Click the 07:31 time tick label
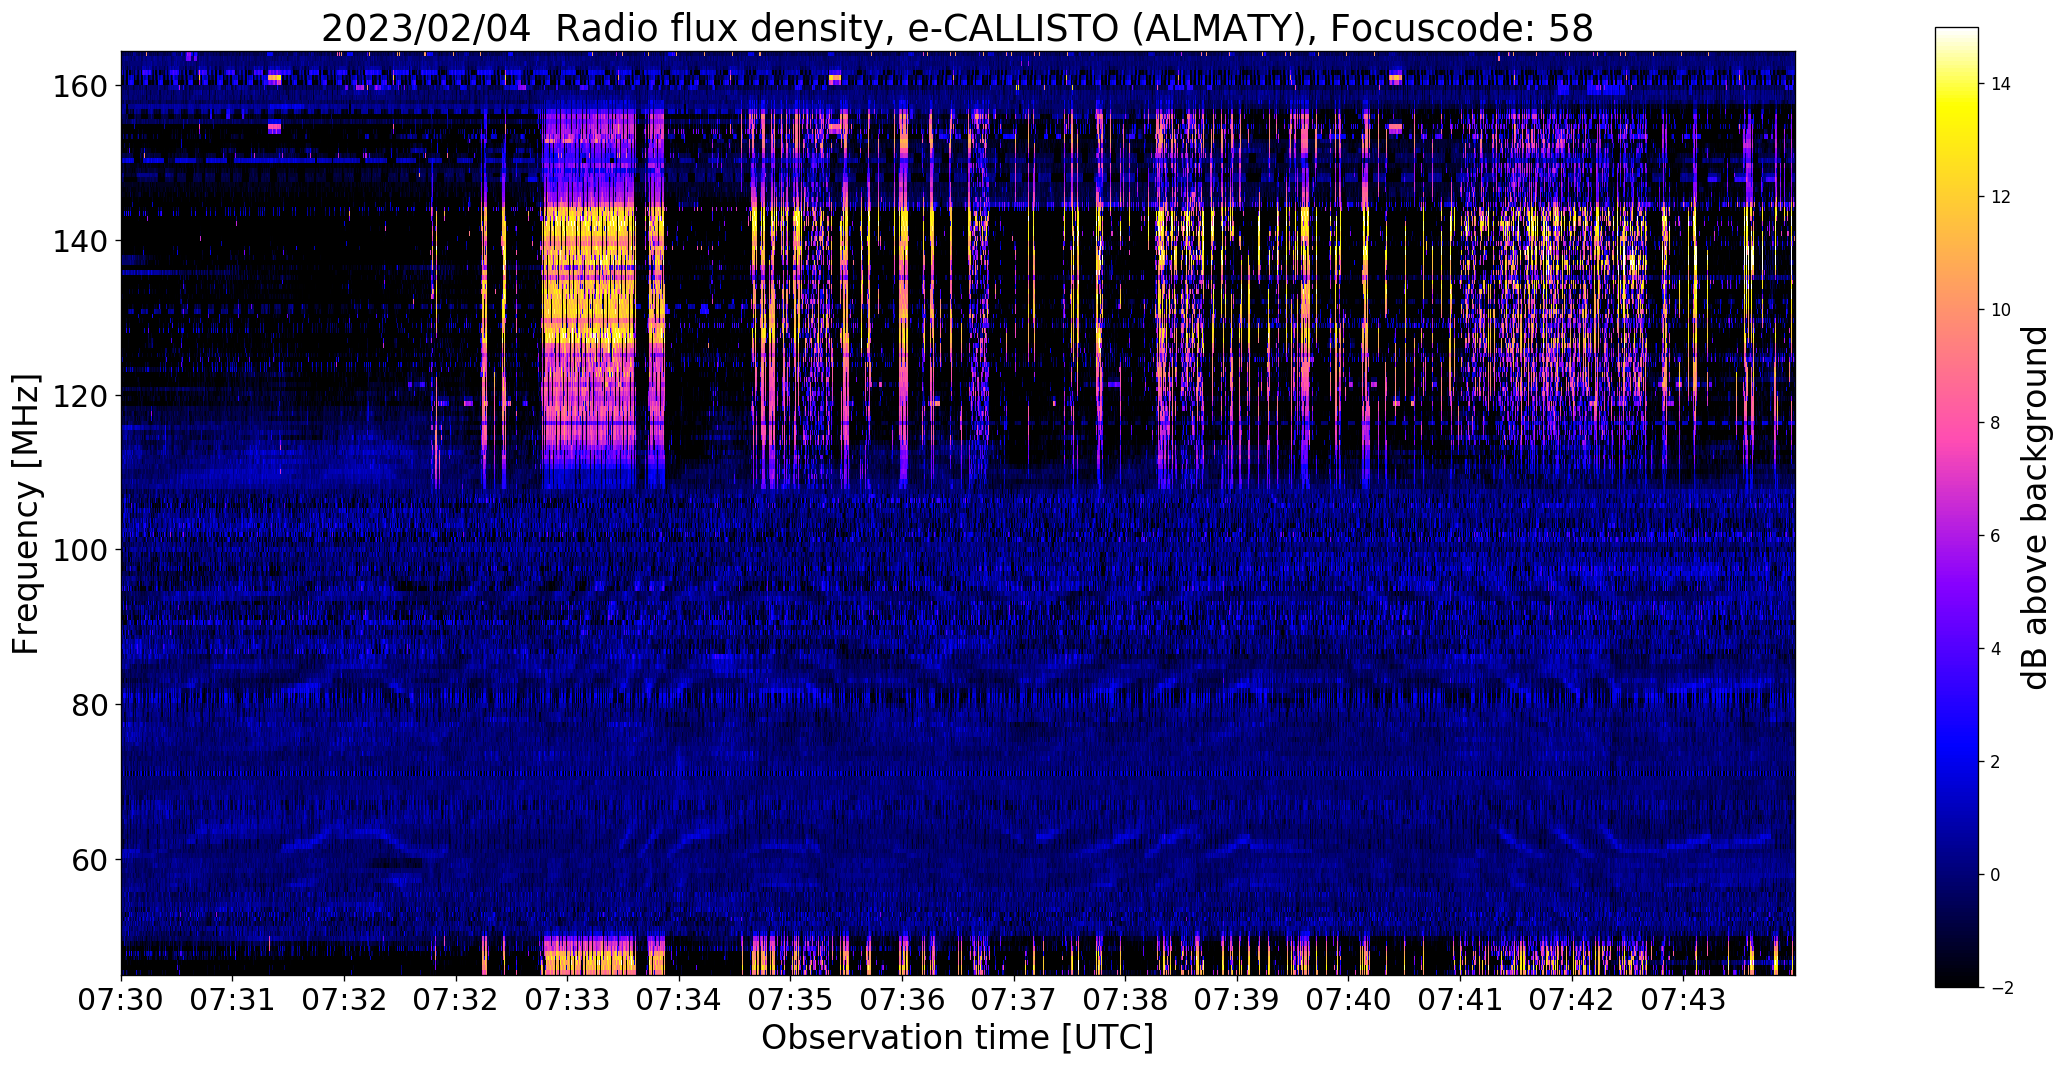The image size is (2066, 1067). [233, 999]
